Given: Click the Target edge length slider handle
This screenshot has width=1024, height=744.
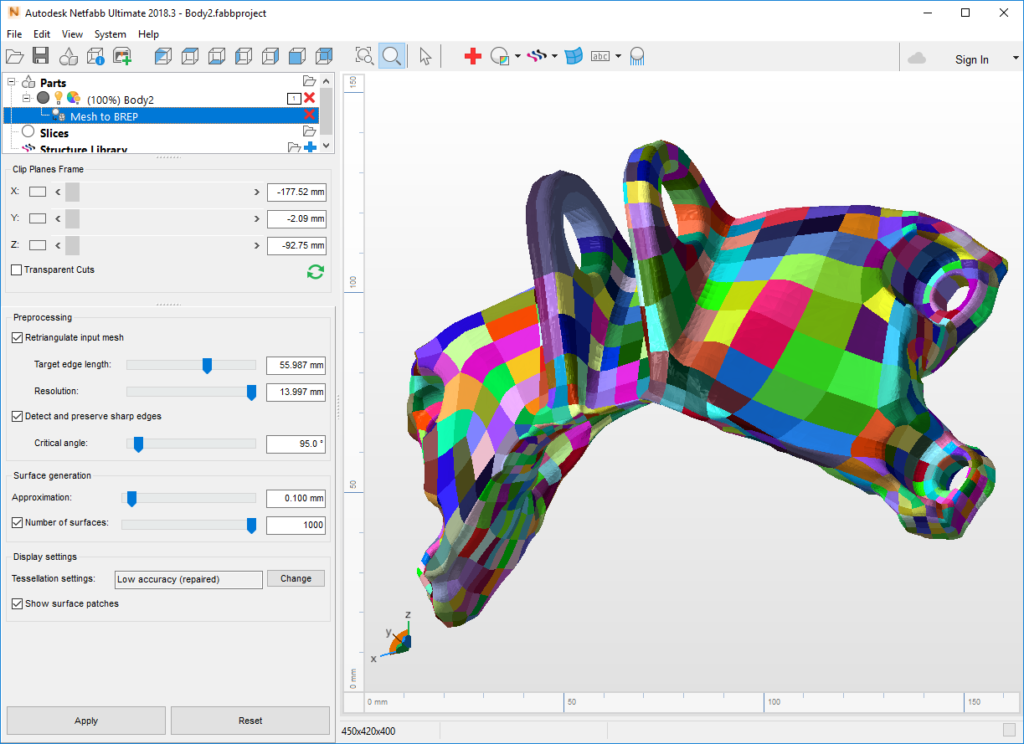Looking at the screenshot, I should pos(207,366).
